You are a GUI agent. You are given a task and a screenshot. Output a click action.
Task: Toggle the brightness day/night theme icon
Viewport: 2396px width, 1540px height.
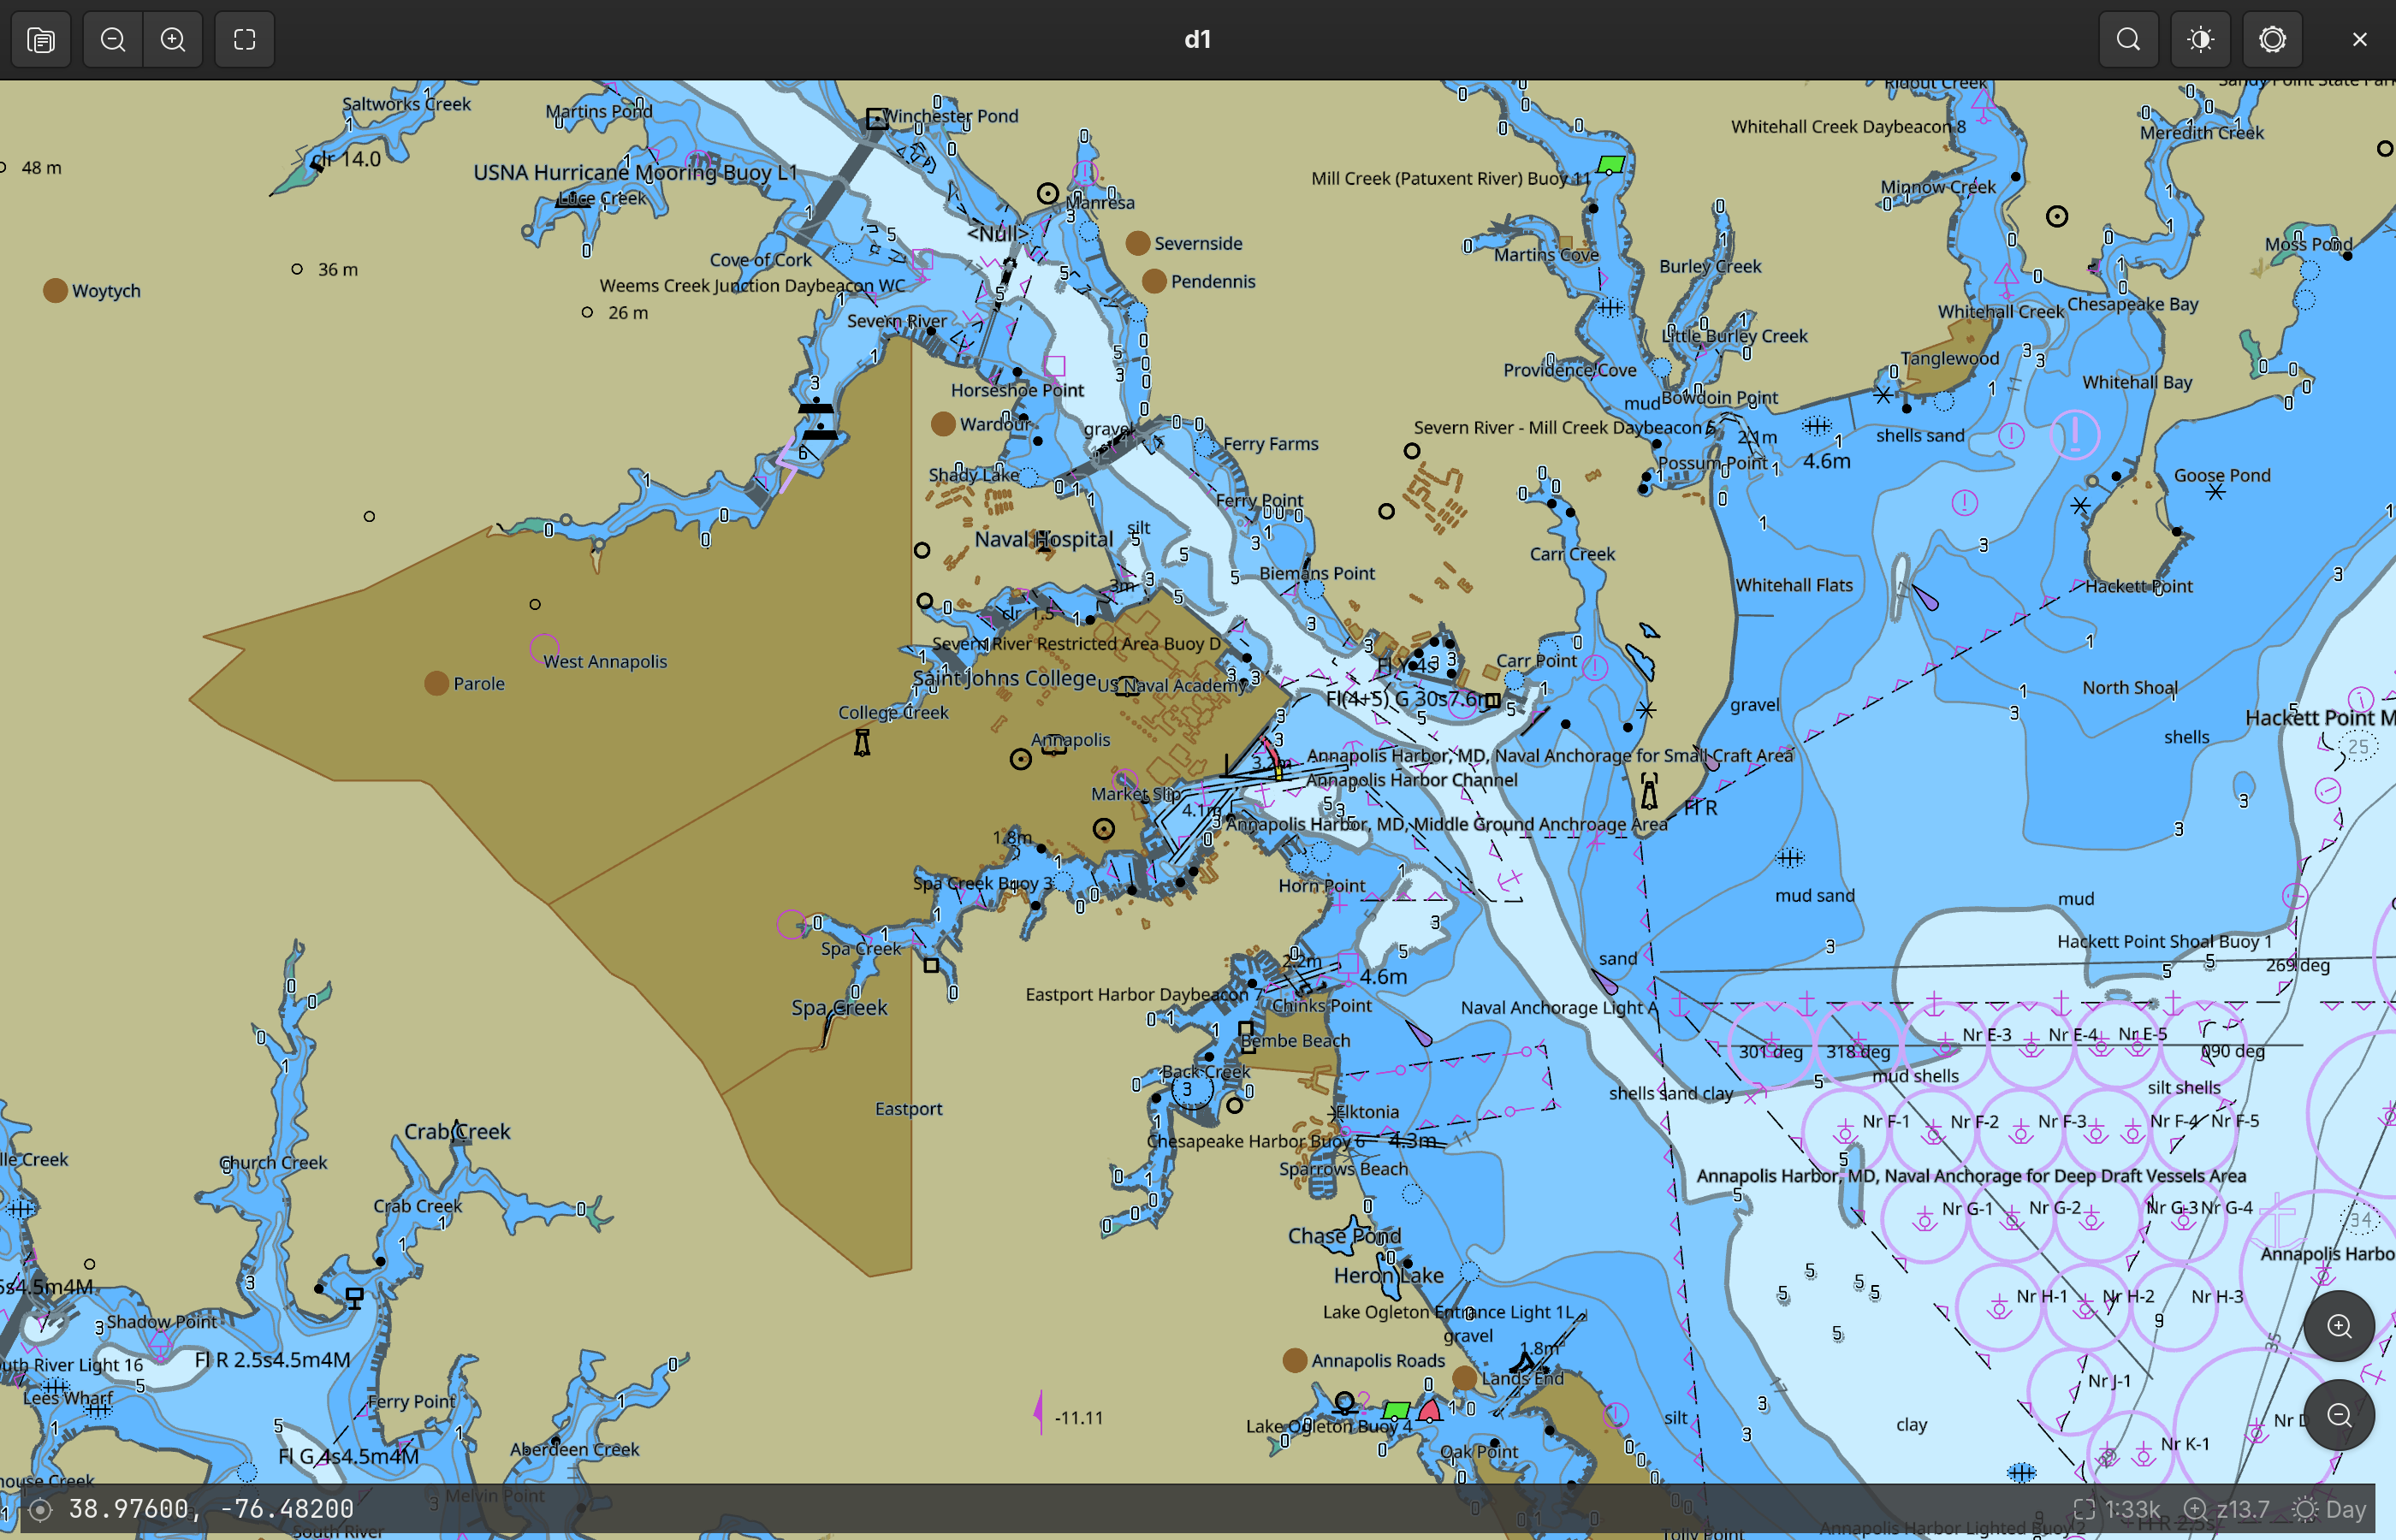coord(2201,40)
